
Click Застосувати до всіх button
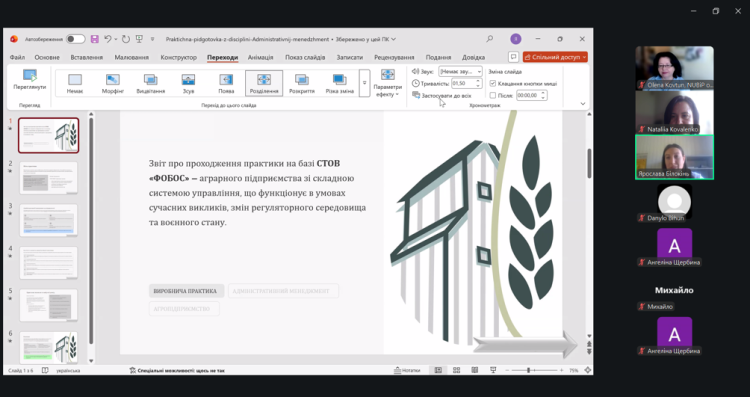pyautogui.click(x=441, y=96)
